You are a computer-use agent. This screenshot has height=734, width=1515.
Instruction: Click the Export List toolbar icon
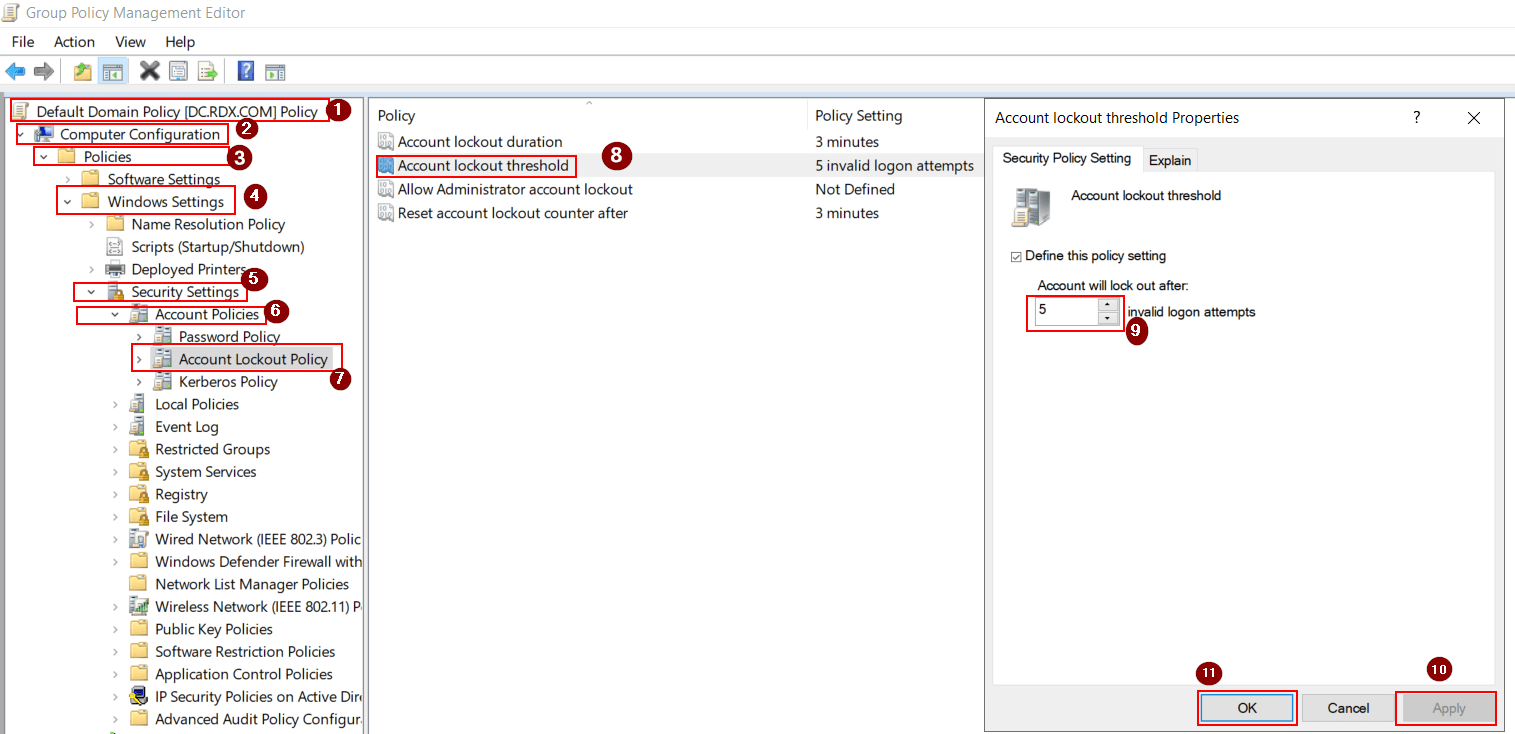click(x=207, y=71)
